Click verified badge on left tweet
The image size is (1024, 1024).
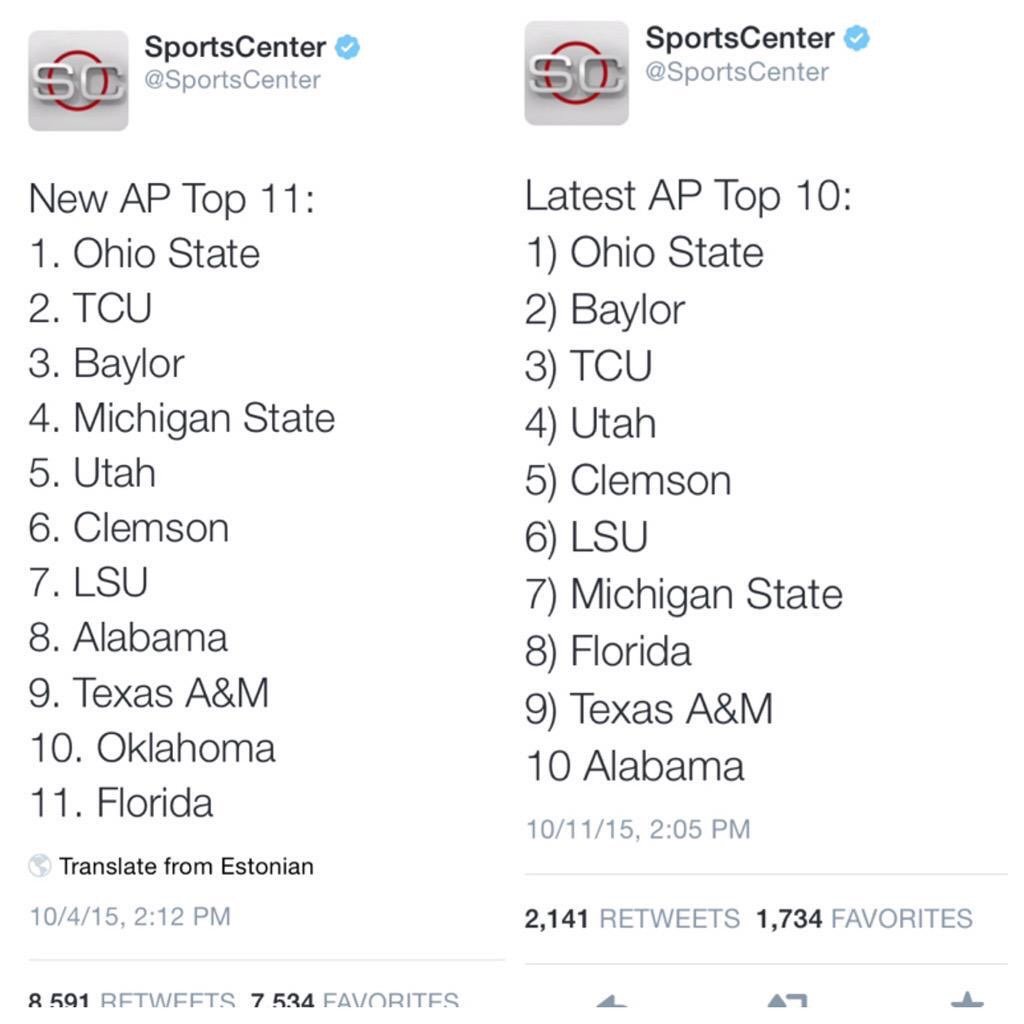pyautogui.click(x=347, y=48)
